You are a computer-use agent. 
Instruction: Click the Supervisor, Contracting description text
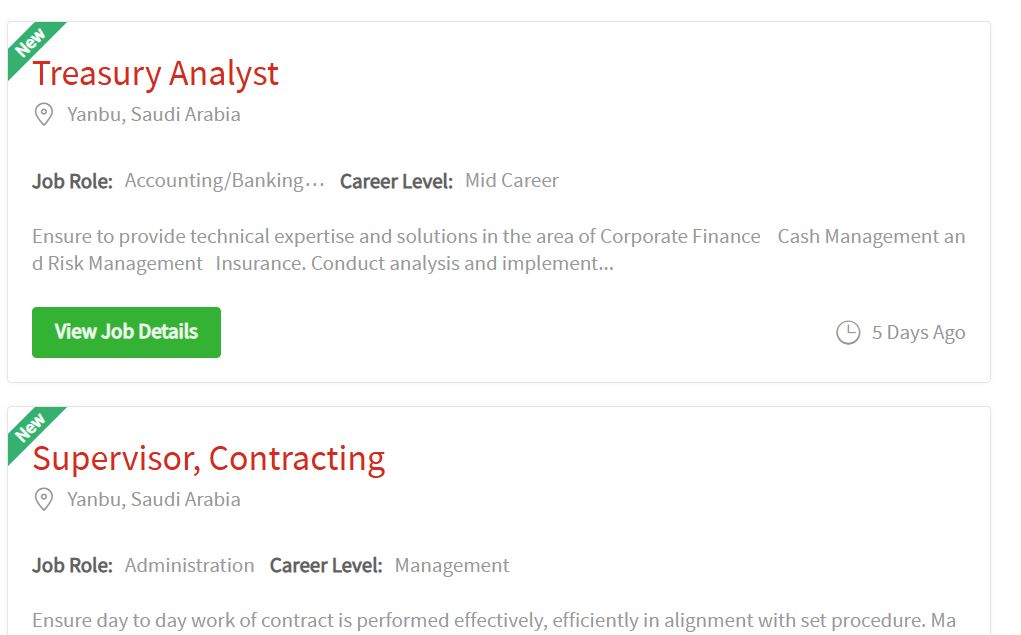494,621
